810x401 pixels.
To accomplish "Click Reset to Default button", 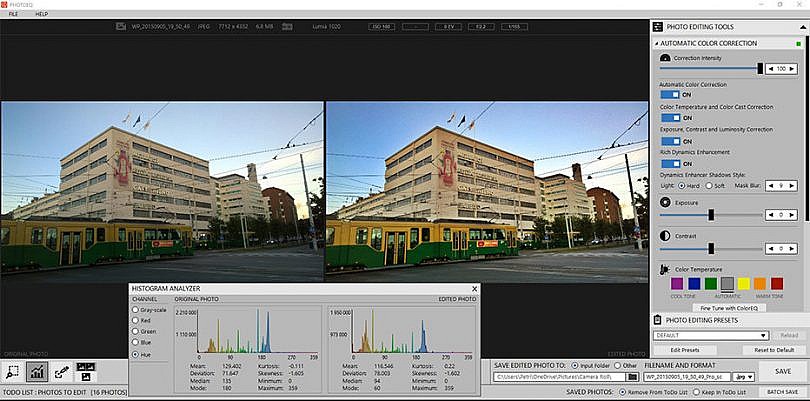I will tap(773, 350).
